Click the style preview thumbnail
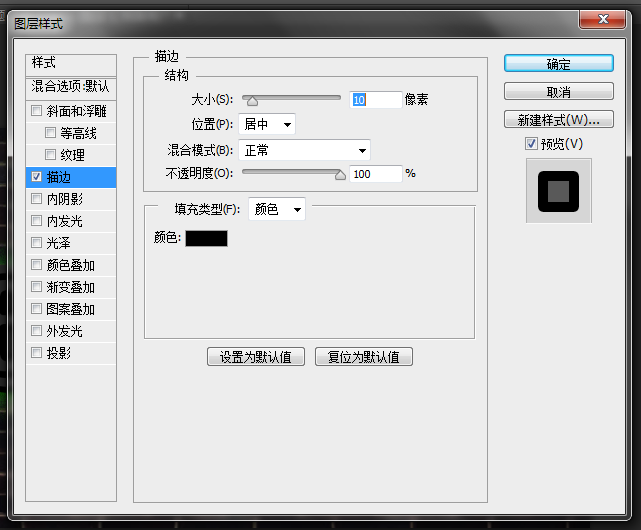641x530 pixels. click(558, 191)
